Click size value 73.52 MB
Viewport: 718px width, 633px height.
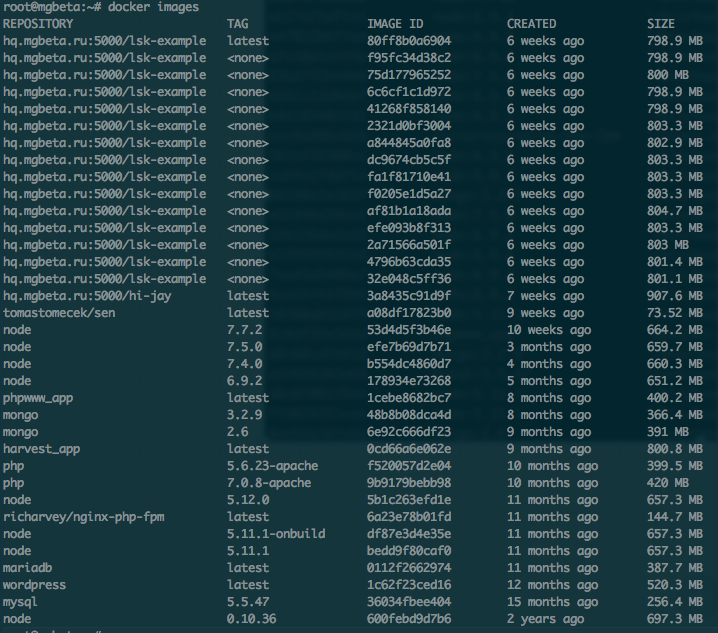(675, 313)
